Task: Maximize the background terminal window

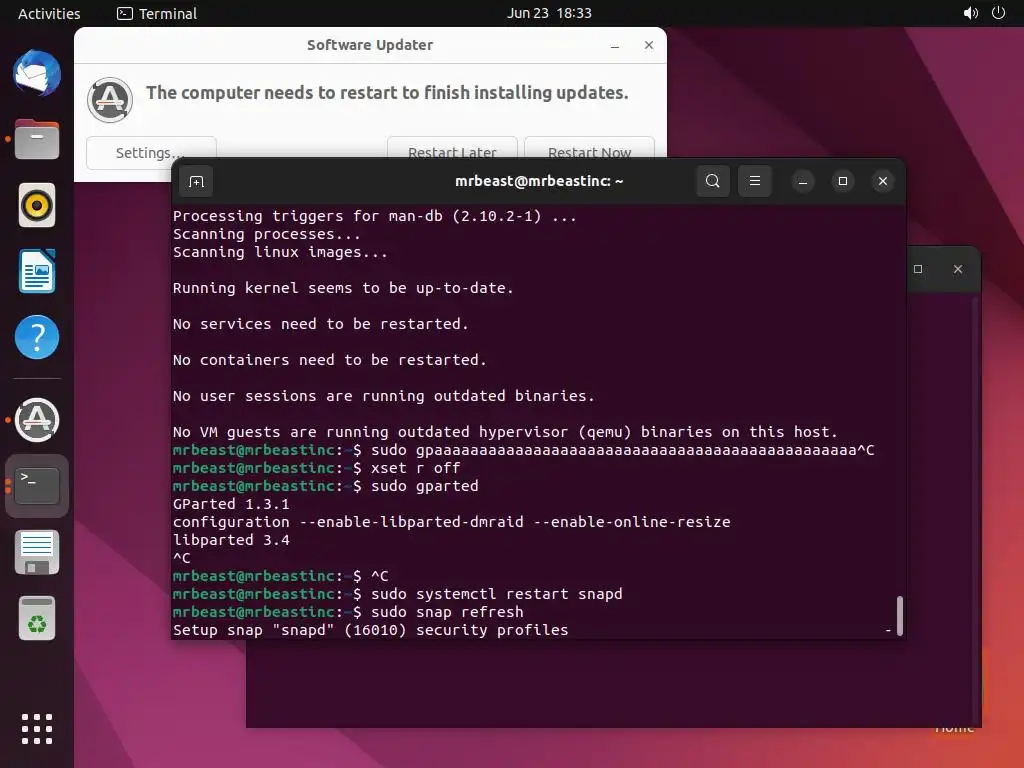Action: (918, 269)
